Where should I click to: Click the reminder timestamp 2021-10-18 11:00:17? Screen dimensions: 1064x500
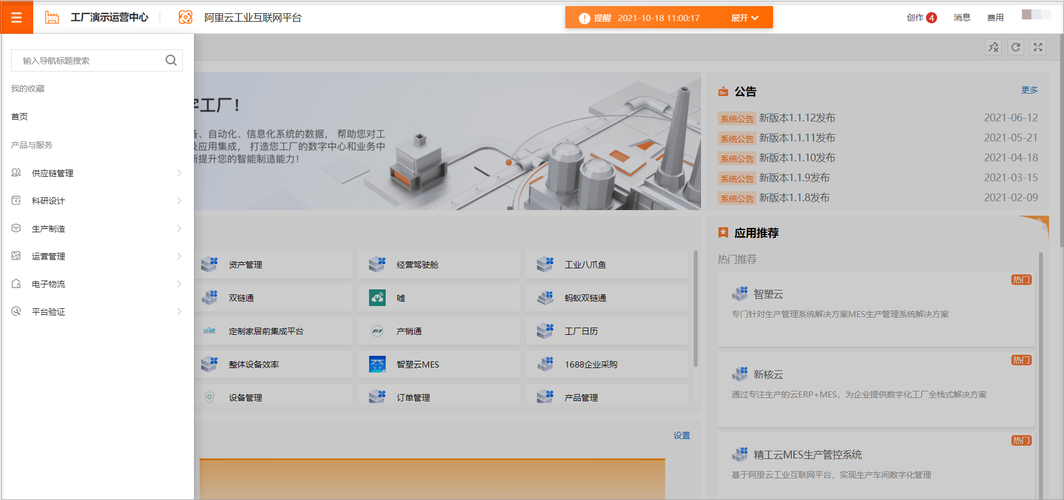coord(658,18)
